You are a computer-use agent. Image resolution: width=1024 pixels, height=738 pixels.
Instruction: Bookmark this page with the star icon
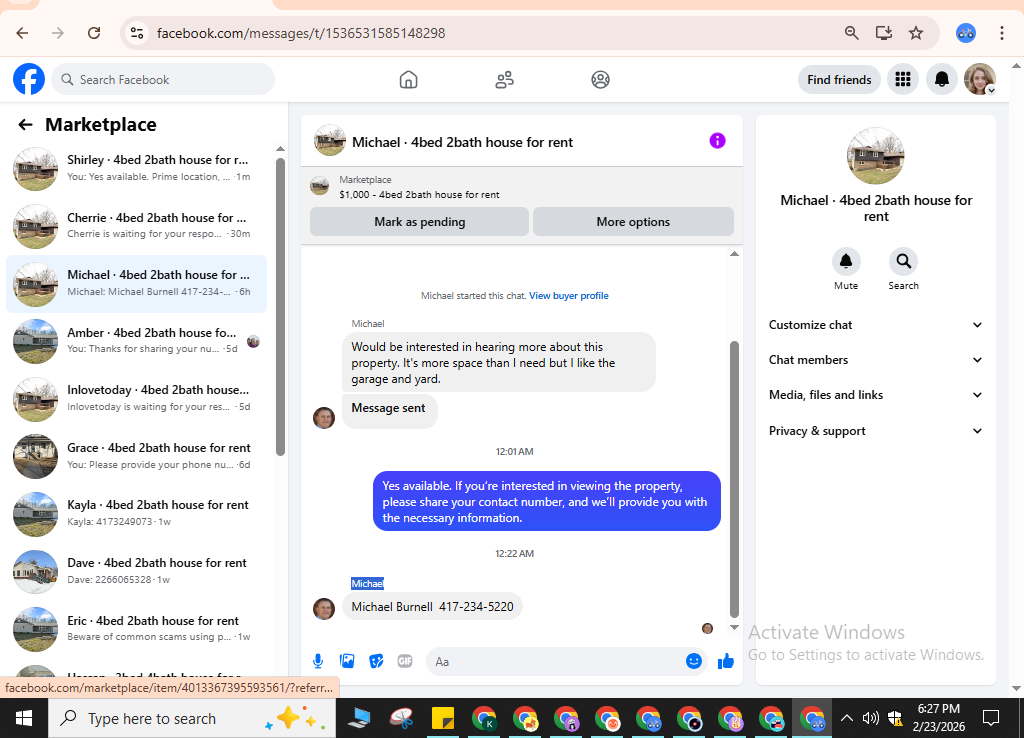(x=916, y=33)
